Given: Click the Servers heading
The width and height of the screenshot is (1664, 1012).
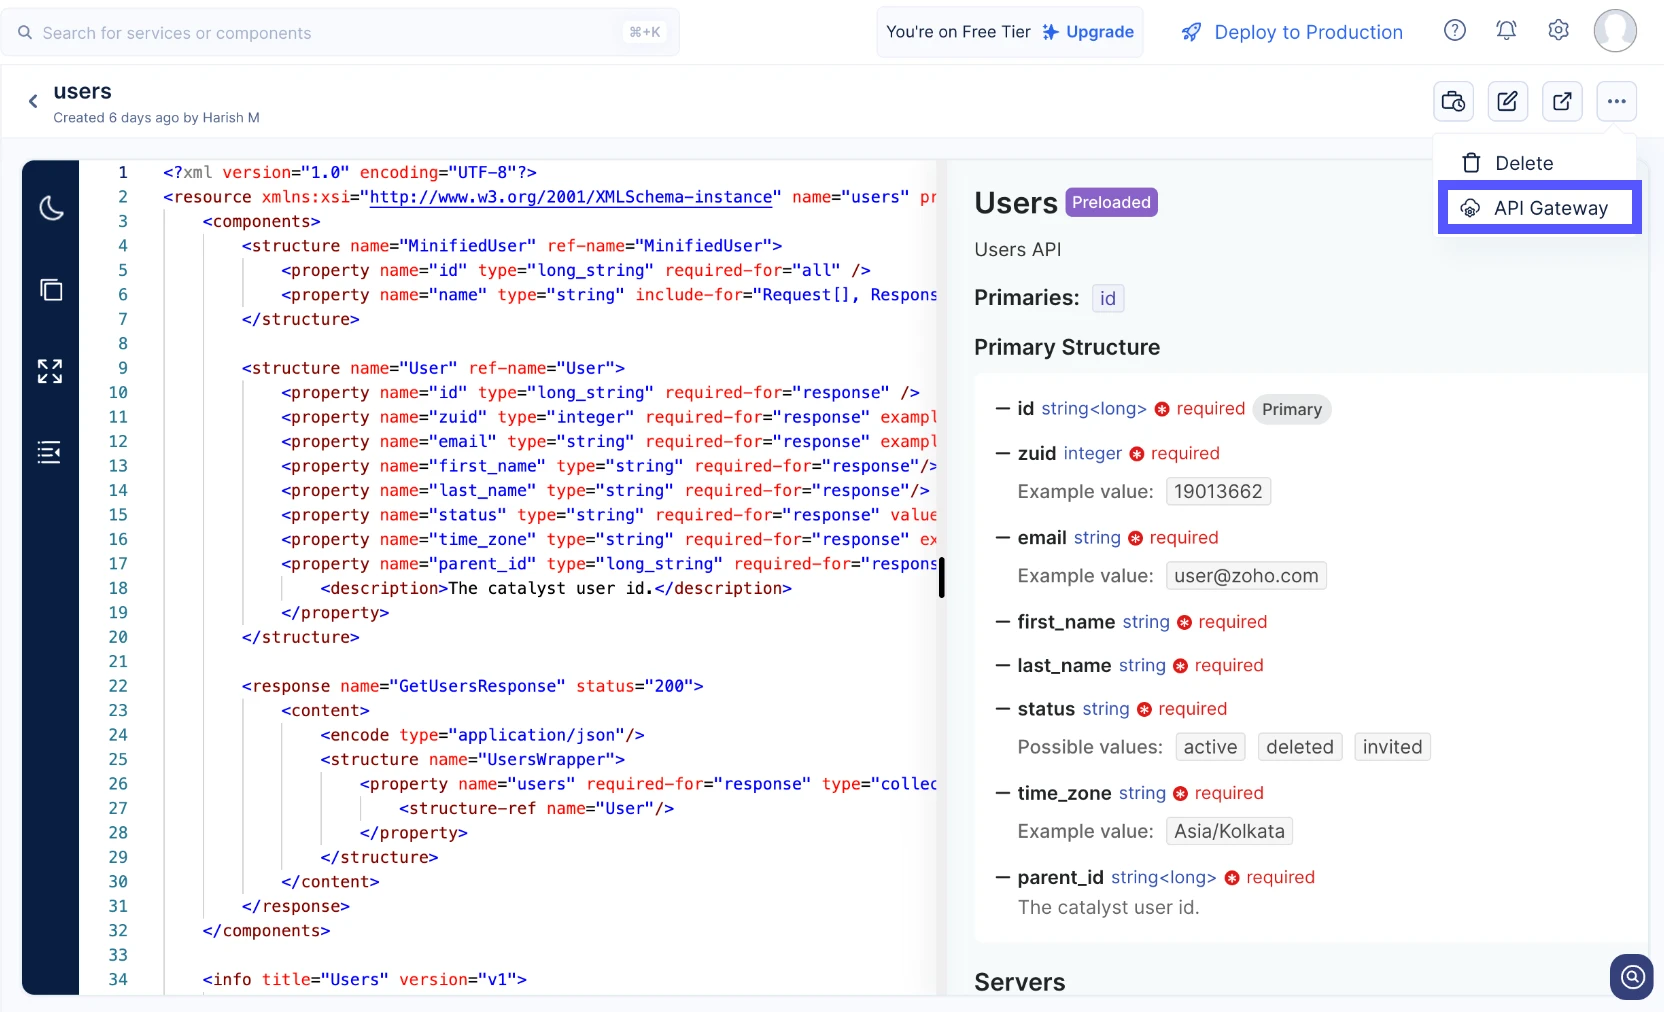Looking at the screenshot, I should [x=1019, y=982].
